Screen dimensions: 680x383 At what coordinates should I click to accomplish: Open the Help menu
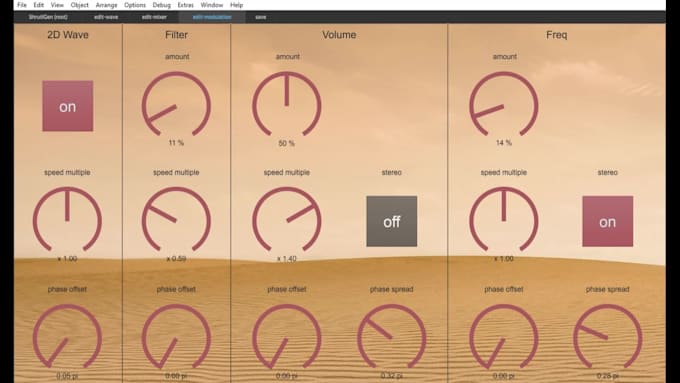pos(236,5)
